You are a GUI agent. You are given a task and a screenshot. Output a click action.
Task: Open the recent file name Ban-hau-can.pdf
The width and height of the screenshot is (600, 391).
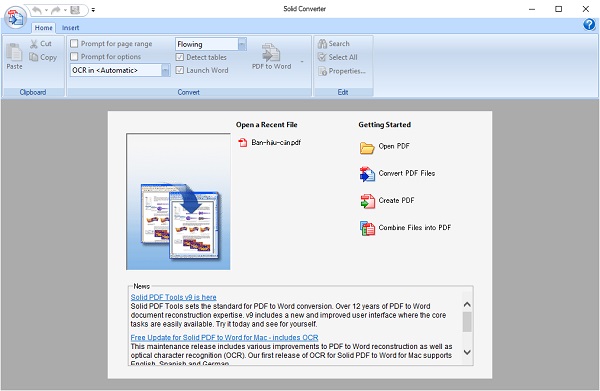point(276,143)
